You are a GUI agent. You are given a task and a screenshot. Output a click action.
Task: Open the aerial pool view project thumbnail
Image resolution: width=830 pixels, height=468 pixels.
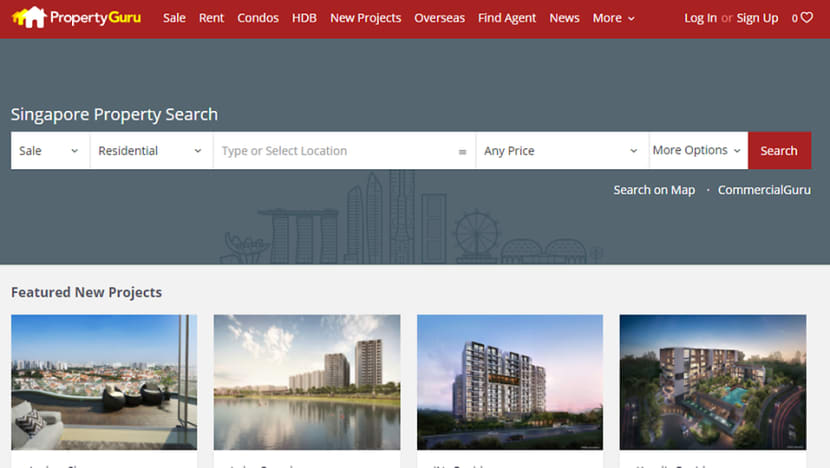pyautogui.click(x=713, y=382)
